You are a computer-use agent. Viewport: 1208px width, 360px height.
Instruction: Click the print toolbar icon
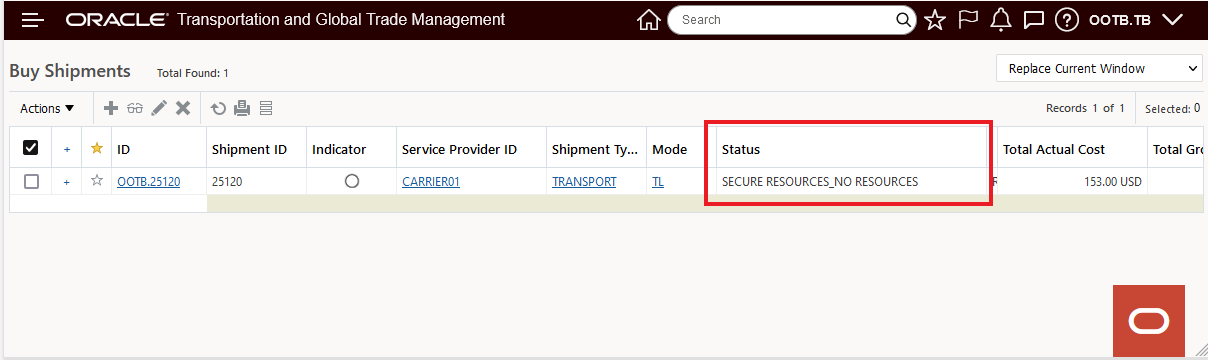click(x=242, y=108)
